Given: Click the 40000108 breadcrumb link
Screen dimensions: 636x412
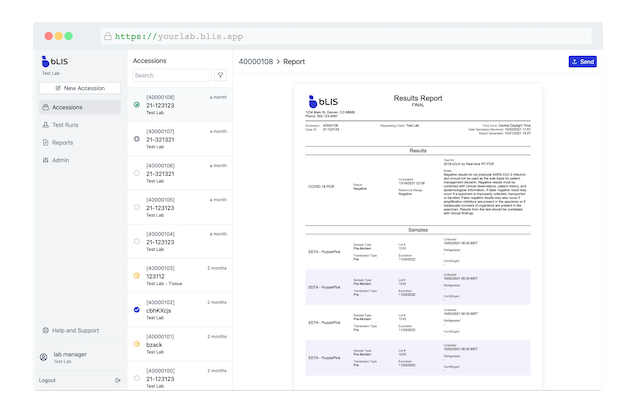Looking at the screenshot, I should click(x=256, y=61).
